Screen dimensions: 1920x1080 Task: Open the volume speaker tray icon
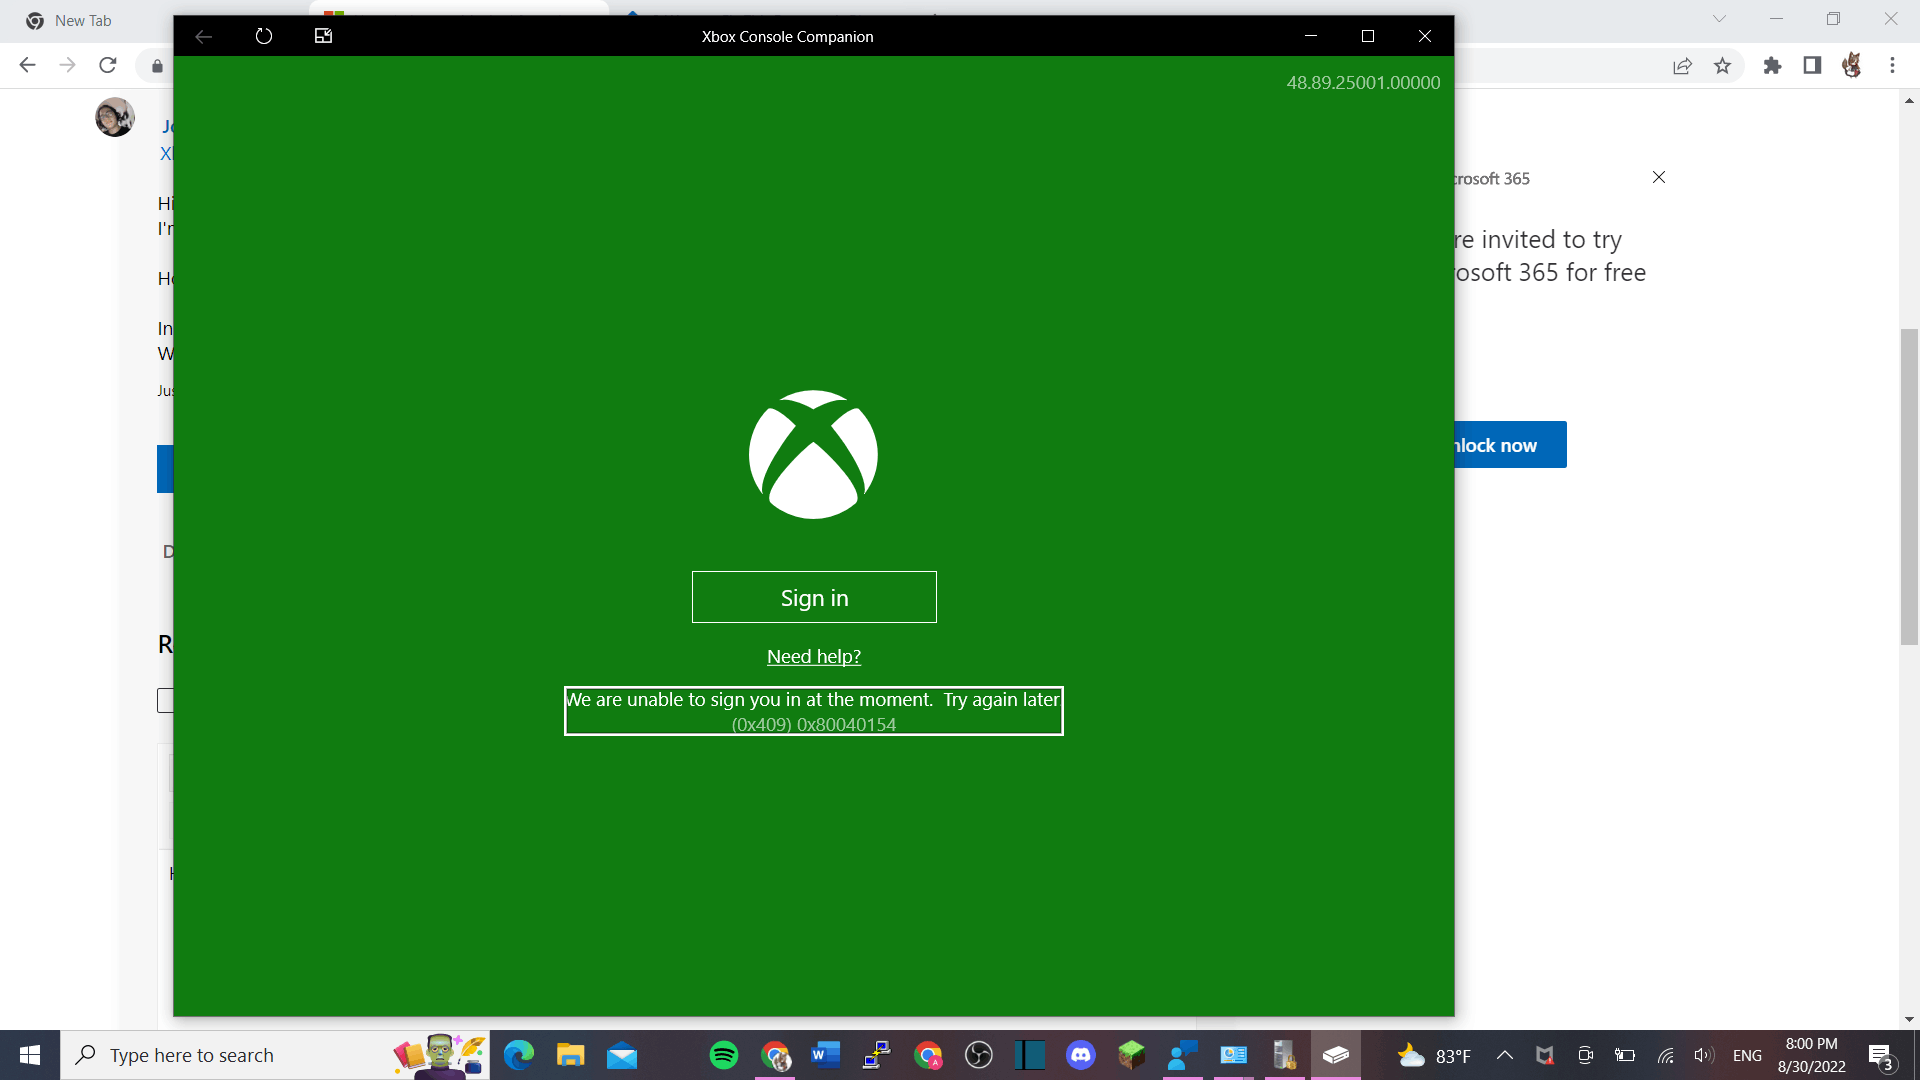(1704, 1055)
